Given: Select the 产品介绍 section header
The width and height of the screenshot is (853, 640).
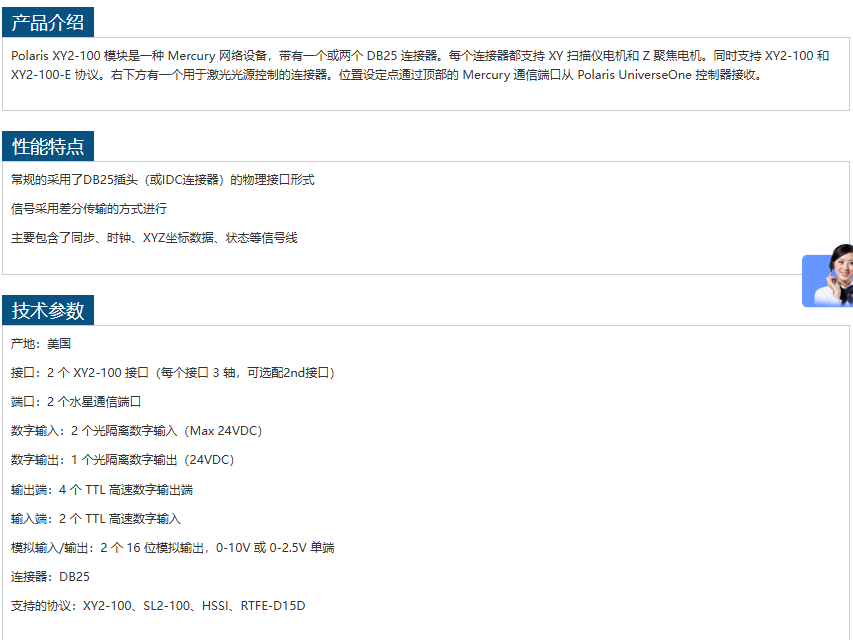Looking at the screenshot, I should point(48,22).
